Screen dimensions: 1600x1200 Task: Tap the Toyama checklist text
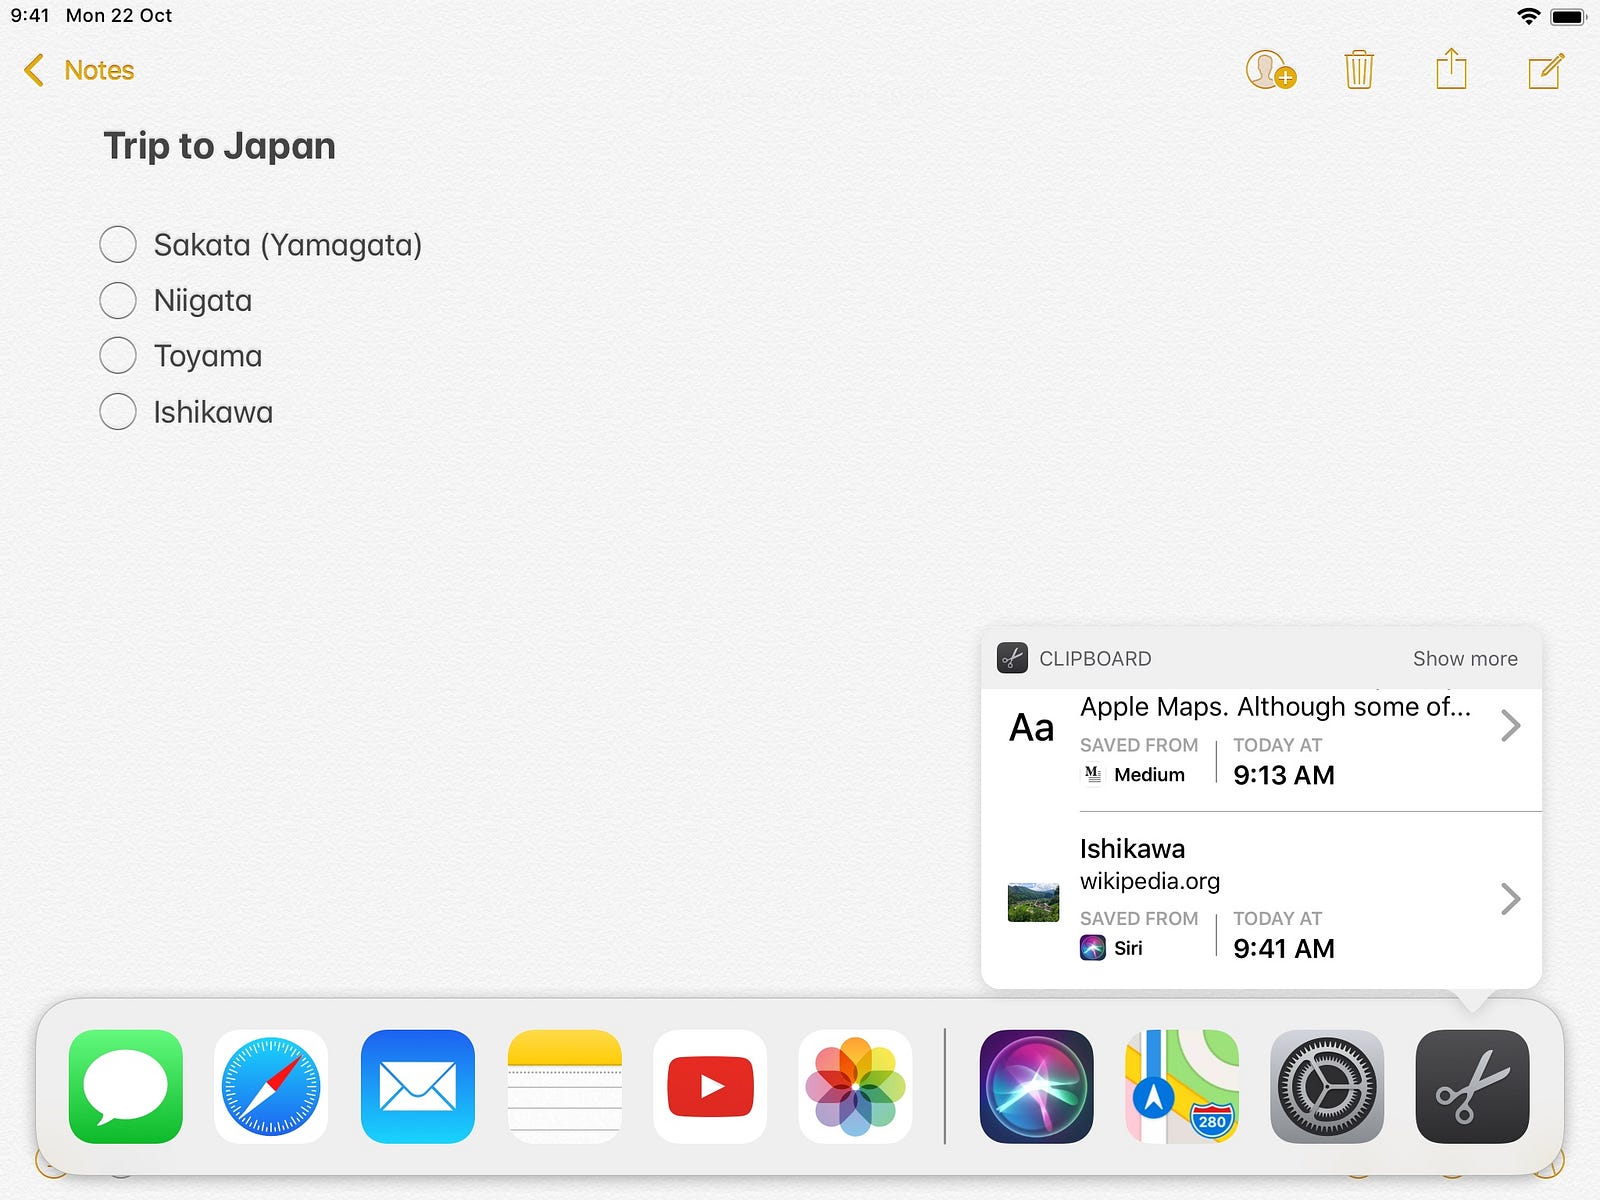(x=208, y=356)
